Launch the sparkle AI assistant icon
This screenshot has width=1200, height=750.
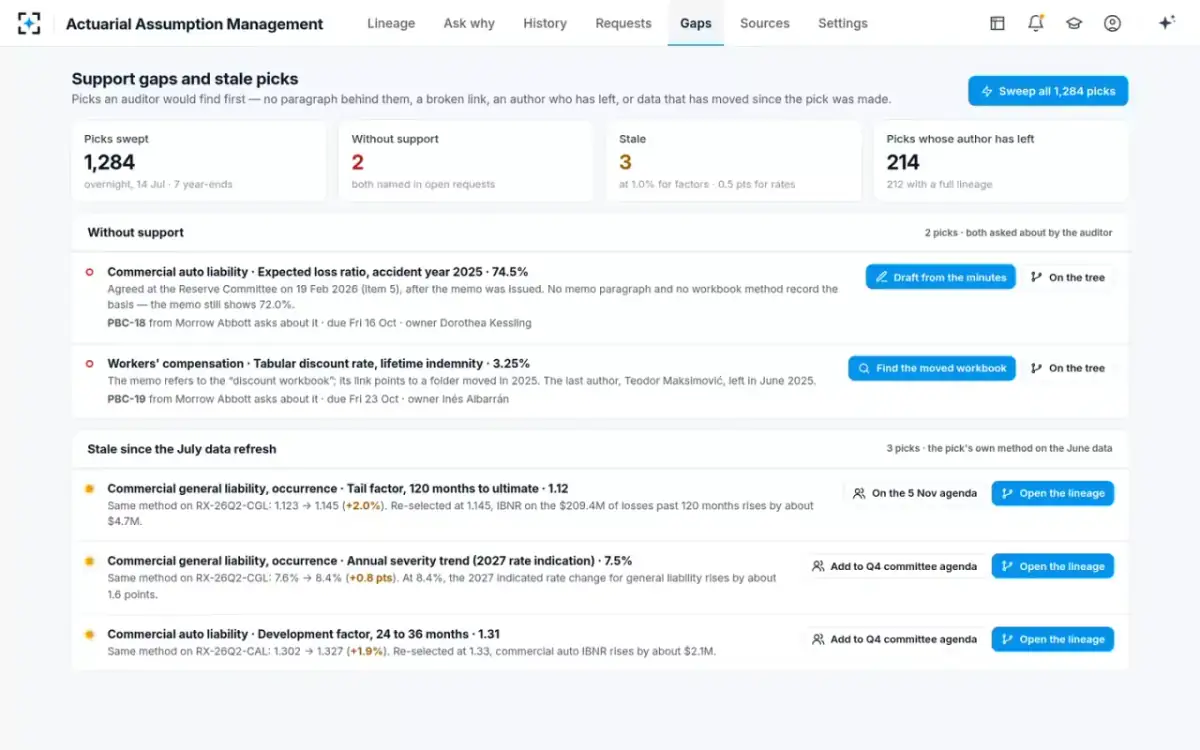[x=1166, y=23]
